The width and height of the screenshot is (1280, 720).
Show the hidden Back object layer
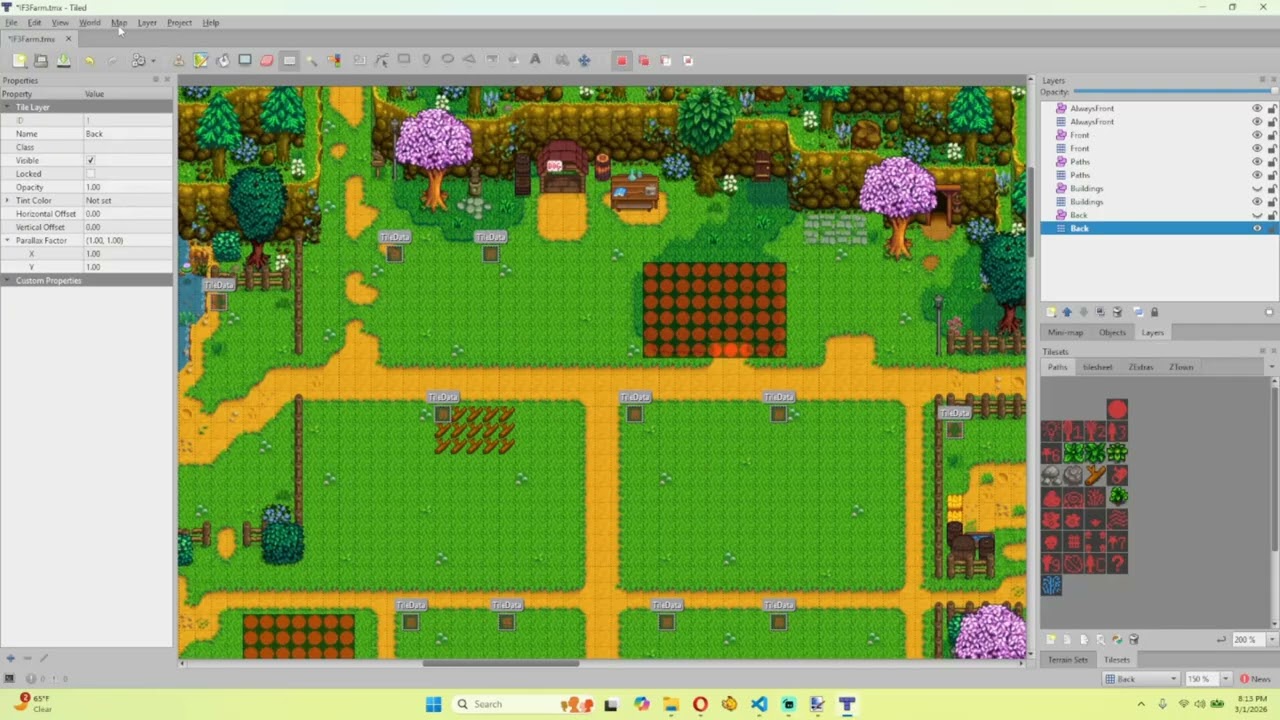(x=1257, y=215)
